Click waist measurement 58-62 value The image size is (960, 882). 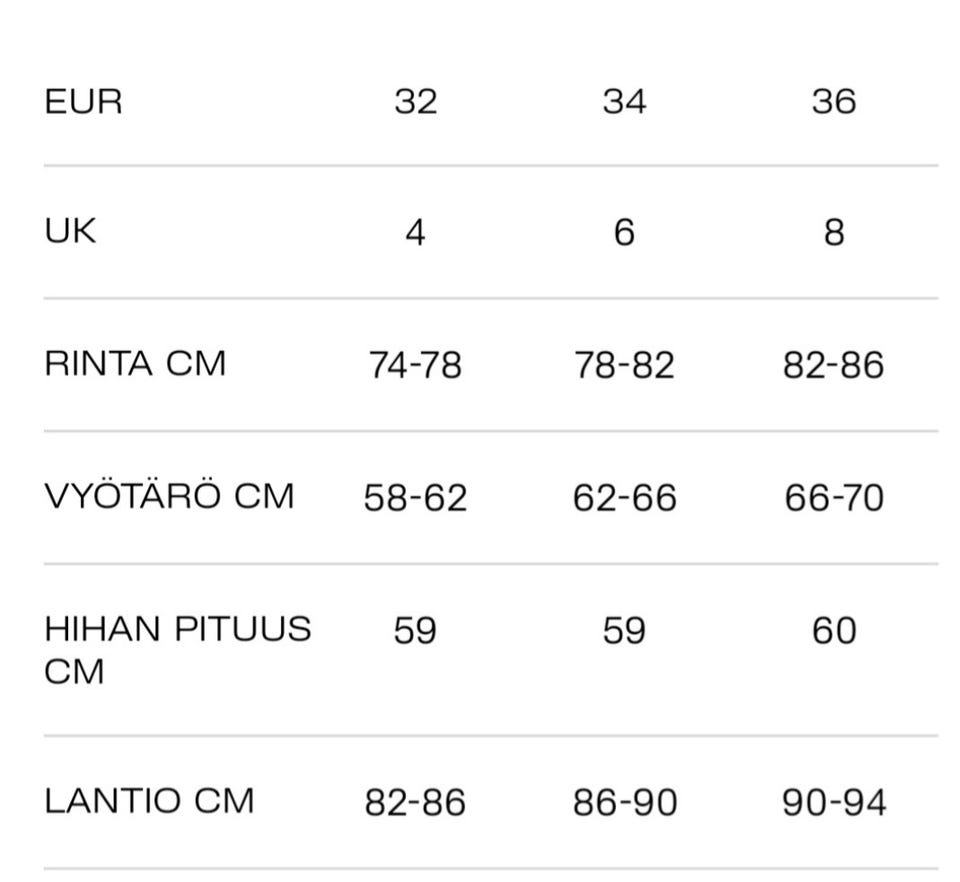[x=415, y=498]
